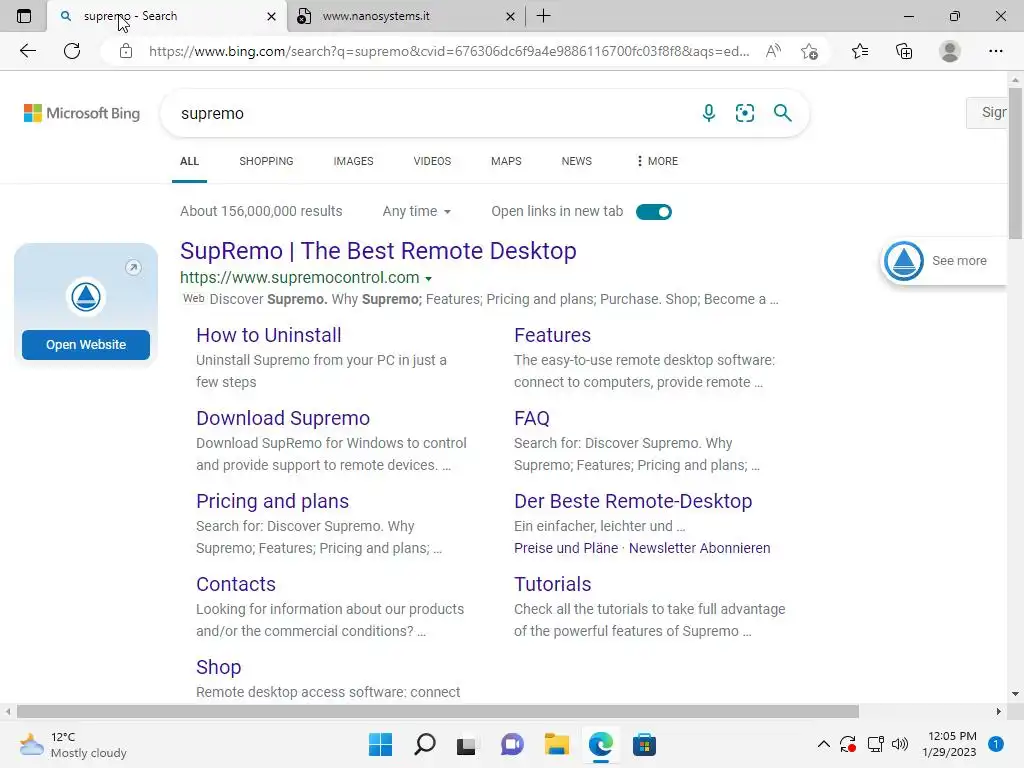Viewport: 1024px width, 768px height.
Task: Open the browser profile avatar
Action: click(950, 51)
